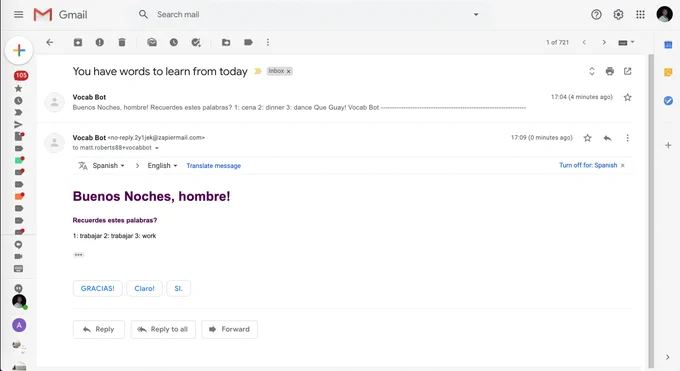Open Settings gear
Image resolution: width=680 pixels, height=371 pixels.
[618, 15]
